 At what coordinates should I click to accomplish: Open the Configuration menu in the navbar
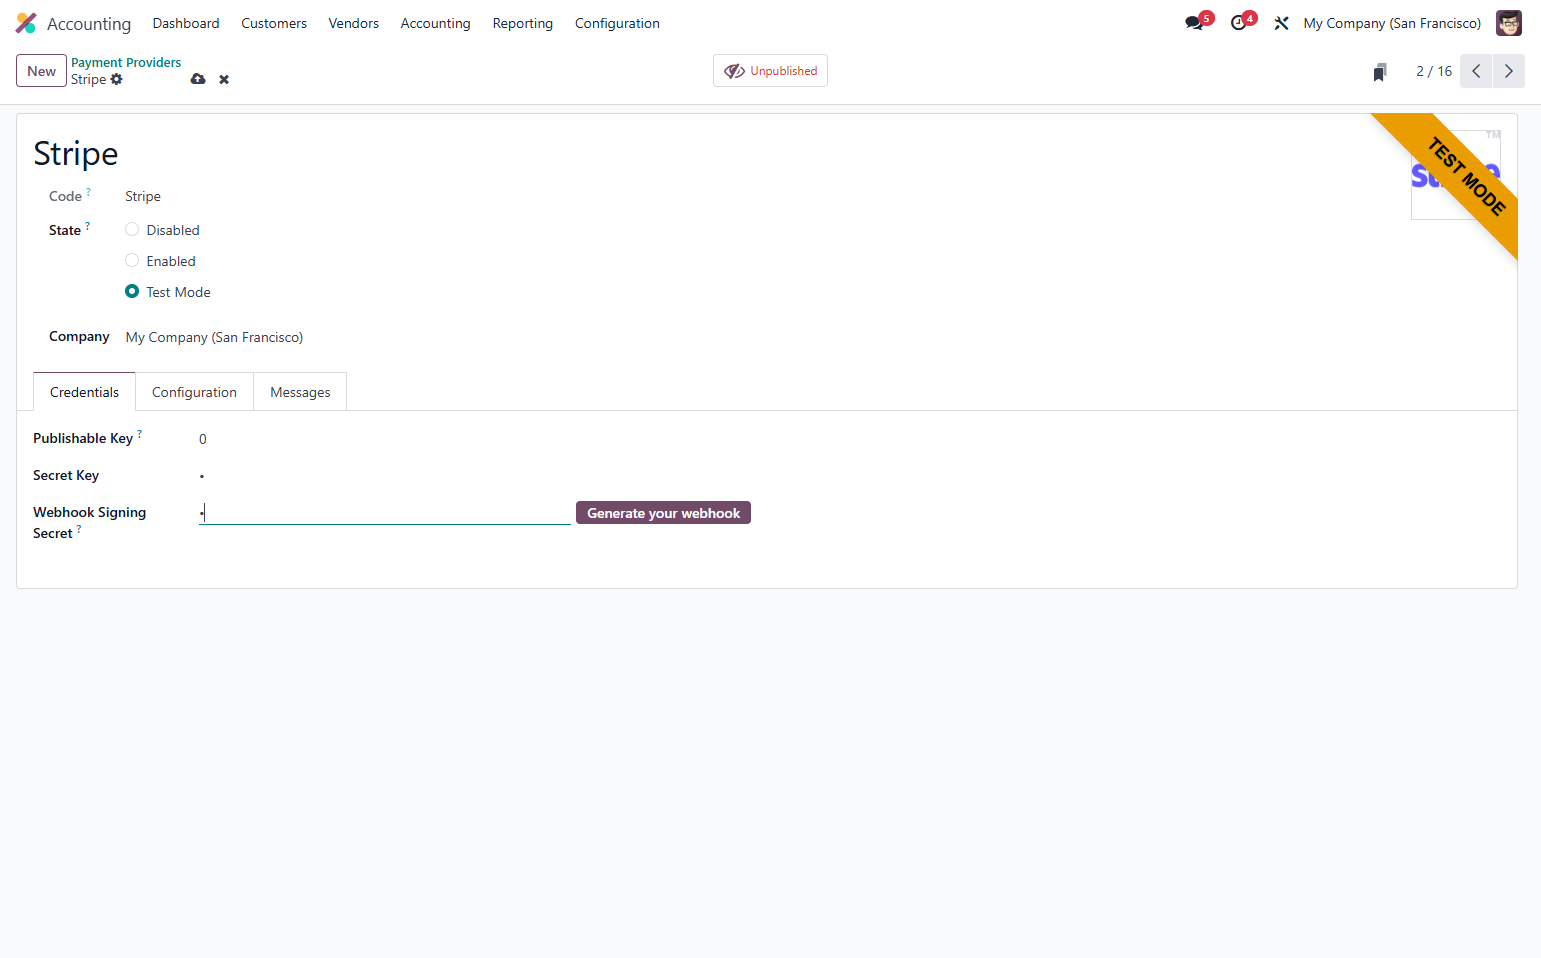coord(617,23)
